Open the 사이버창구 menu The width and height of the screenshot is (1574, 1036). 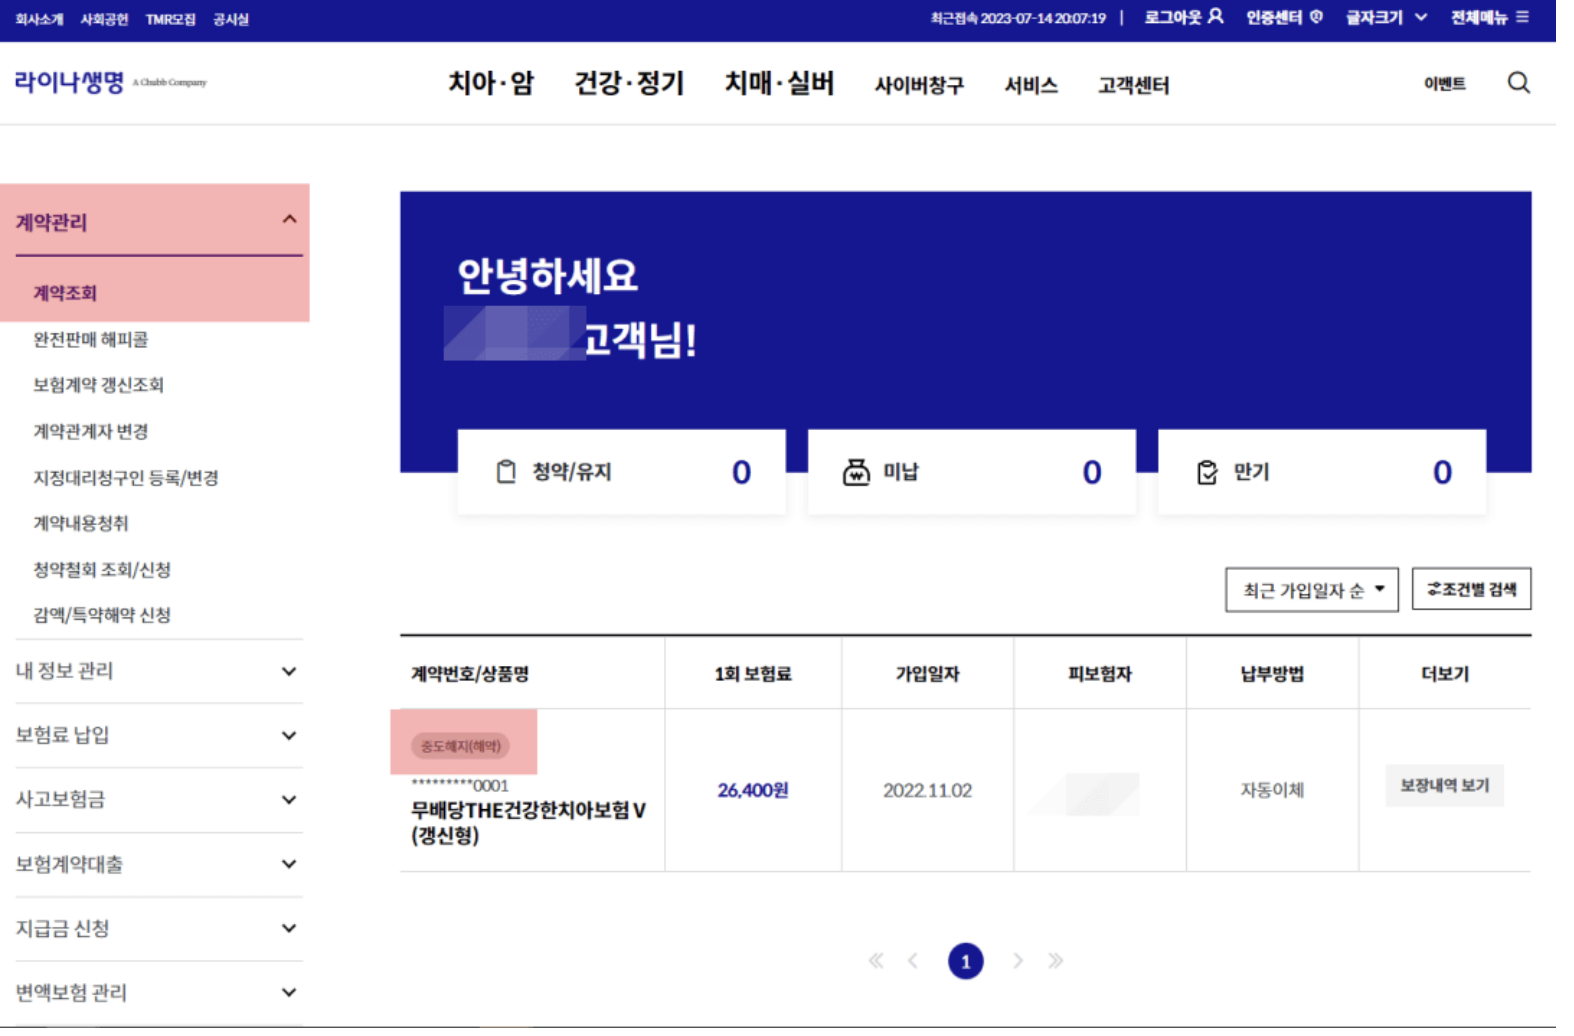tap(919, 85)
